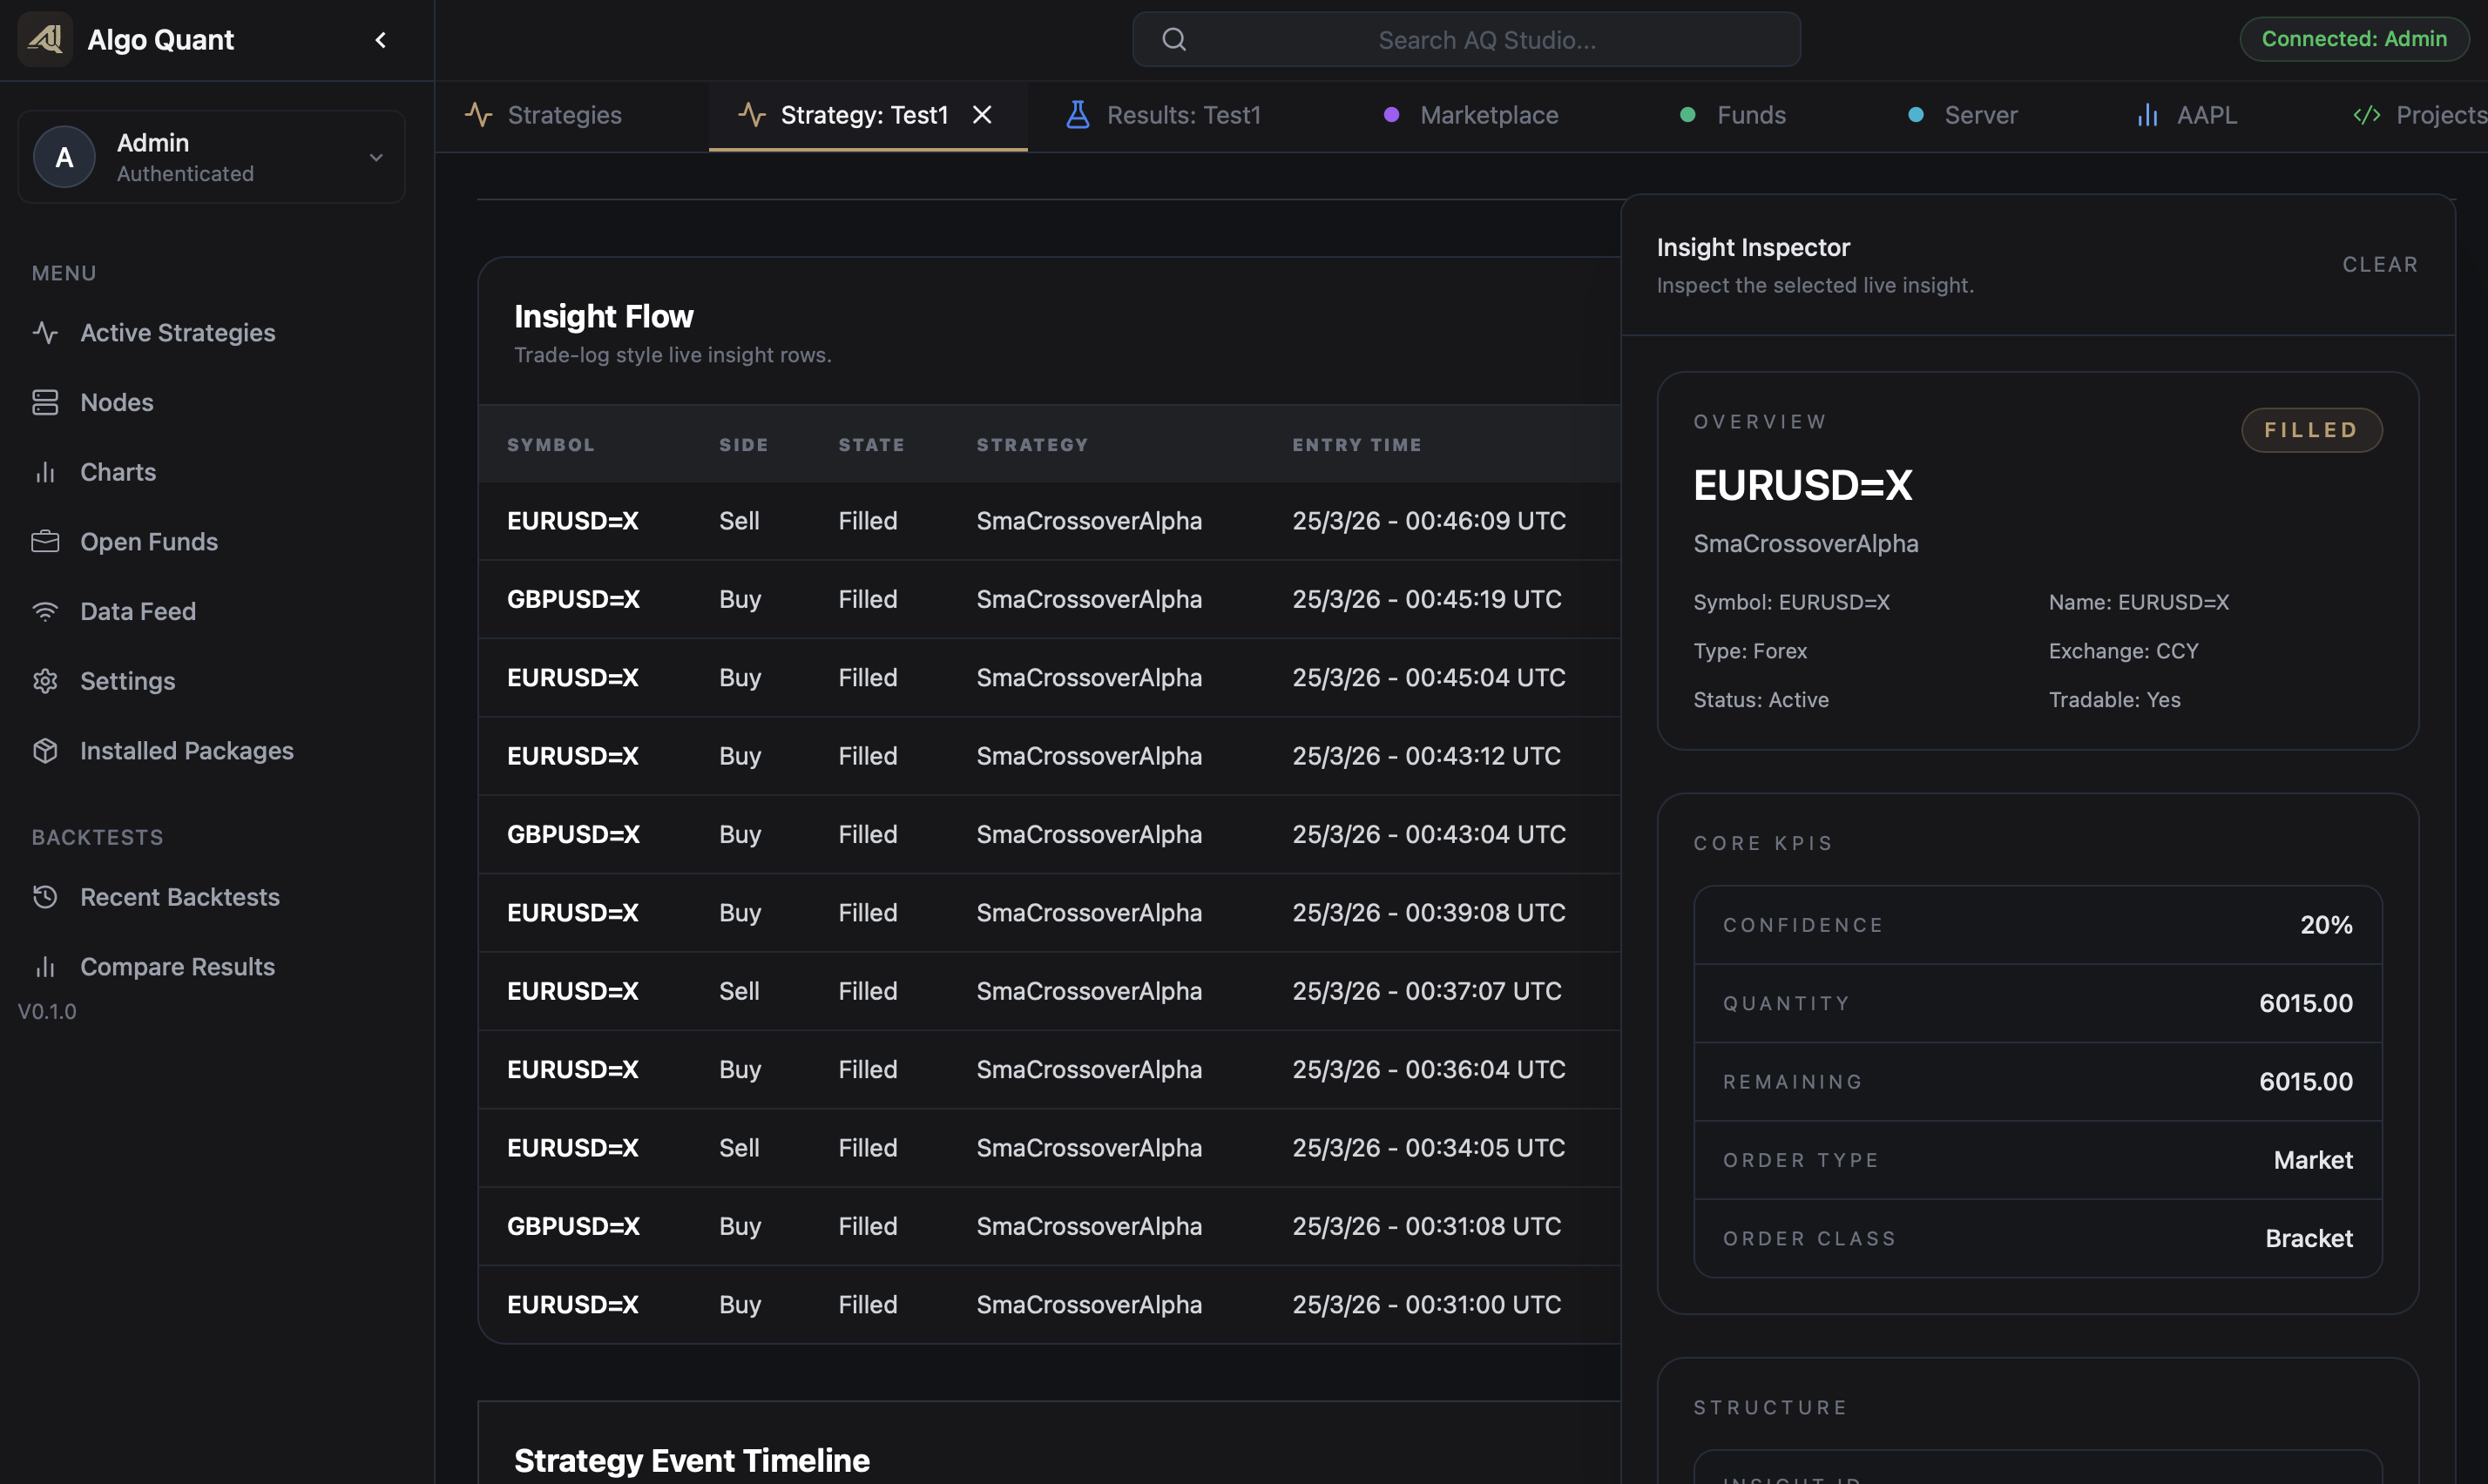Click the Data Feed wifi icon
Viewport: 2488px width, 1484px height.
tap(45, 611)
